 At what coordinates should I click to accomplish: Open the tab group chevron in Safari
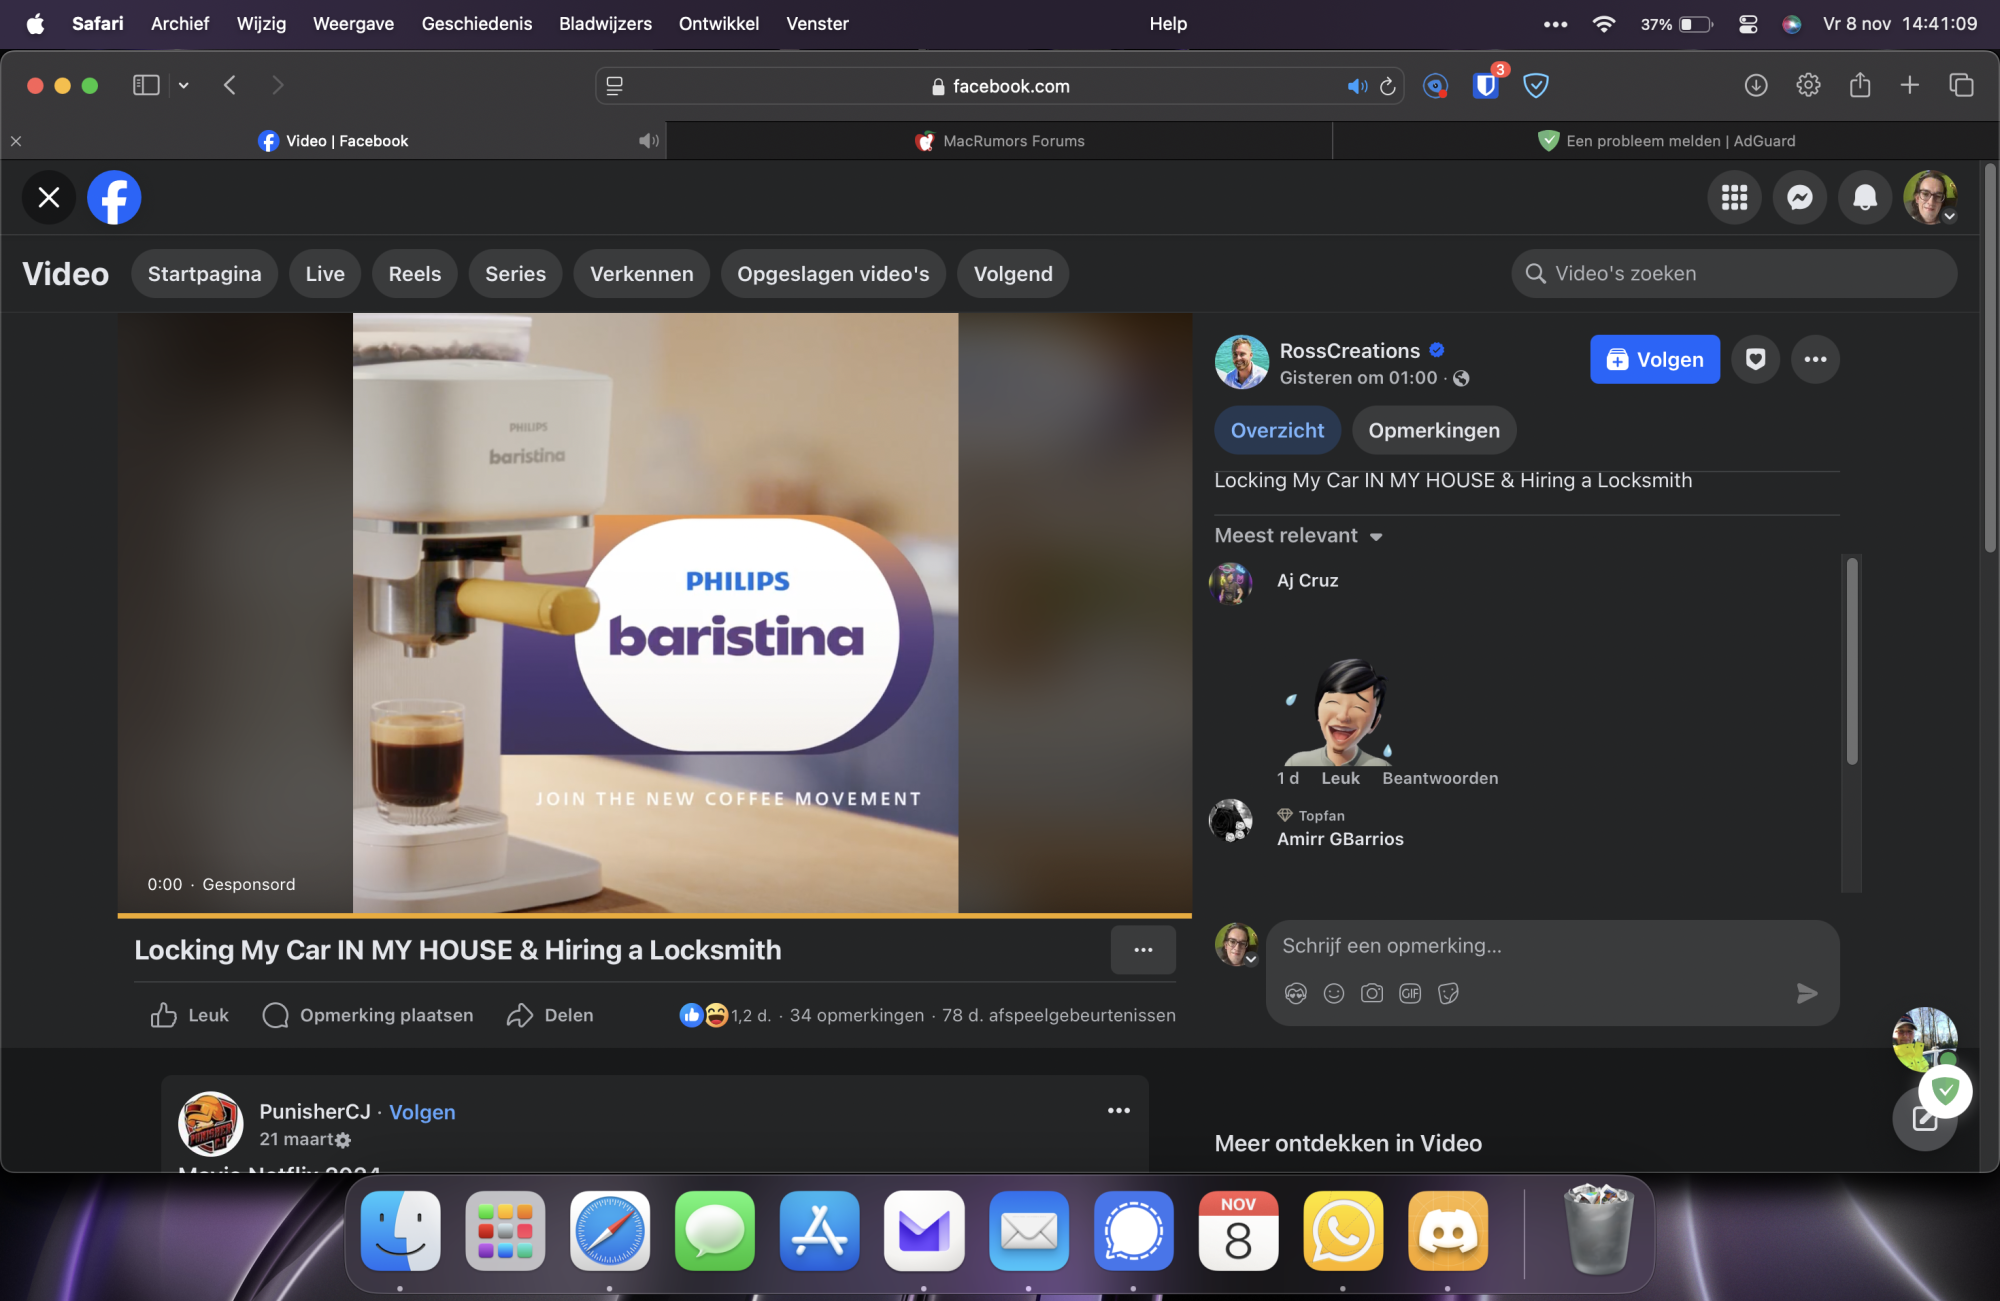(x=183, y=85)
